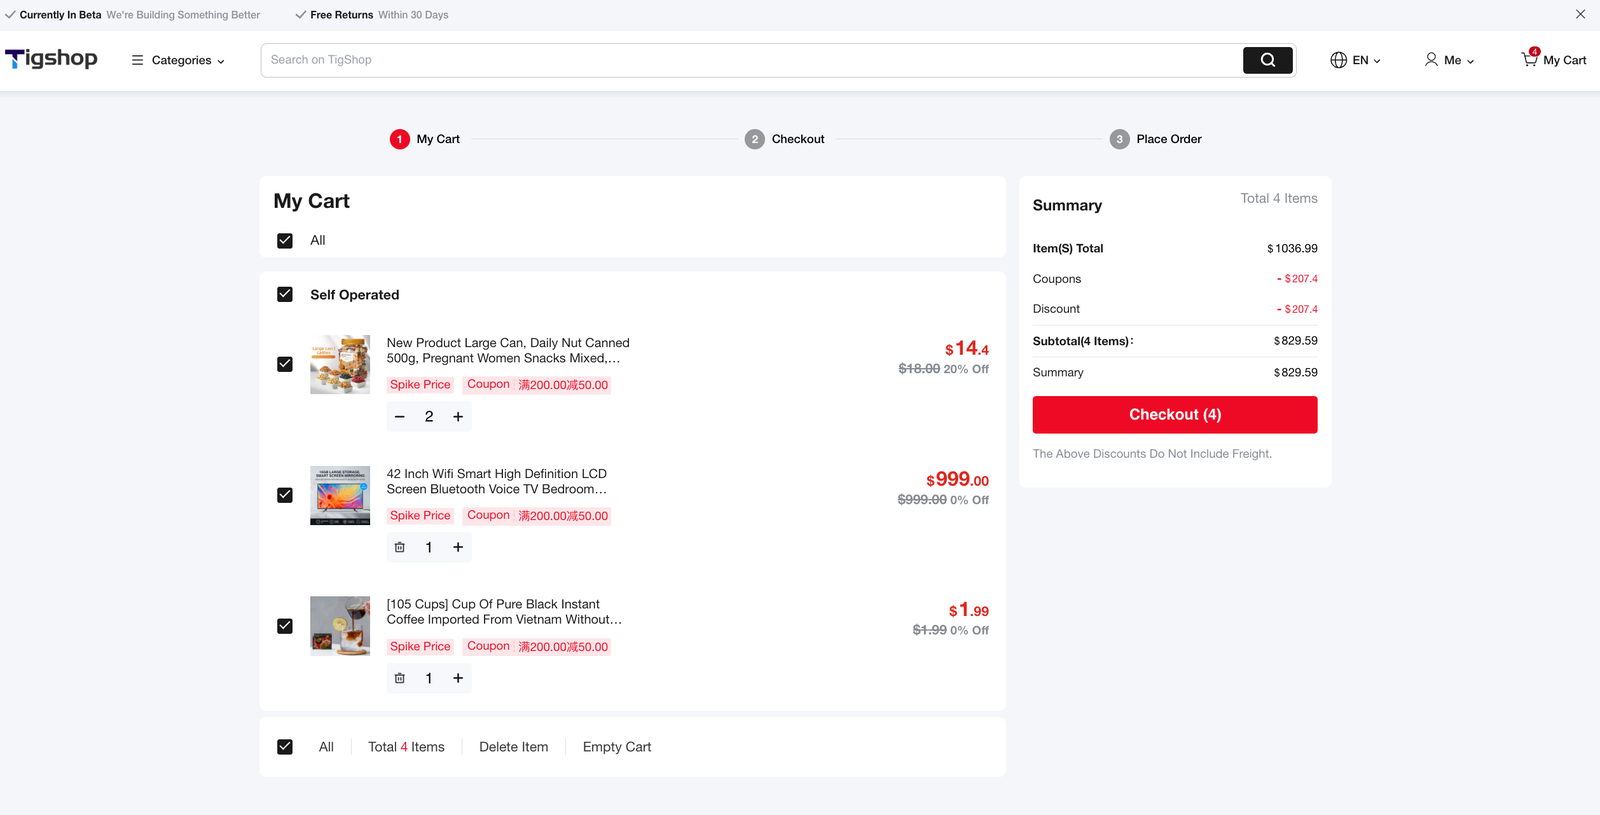Image resolution: width=1600 pixels, height=815 pixels.
Task: Open the EN language selector
Action: 1355,60
